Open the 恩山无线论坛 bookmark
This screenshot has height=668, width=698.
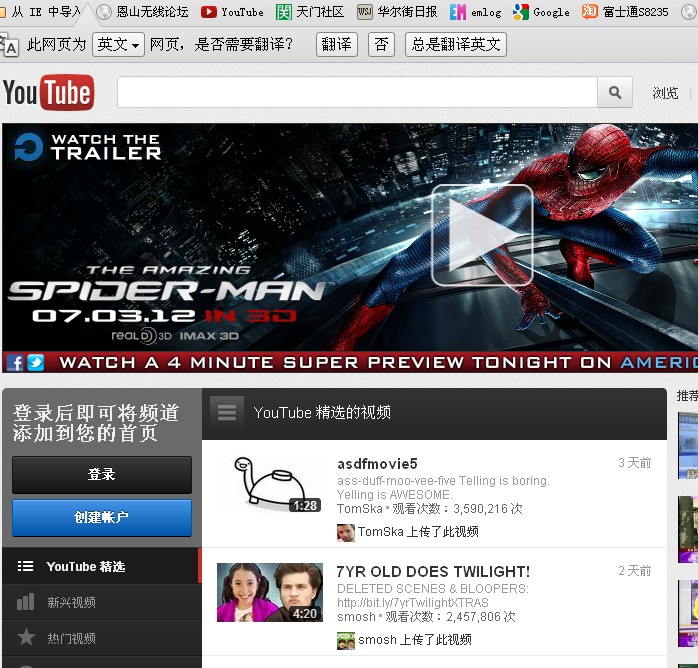coord(143,12)
